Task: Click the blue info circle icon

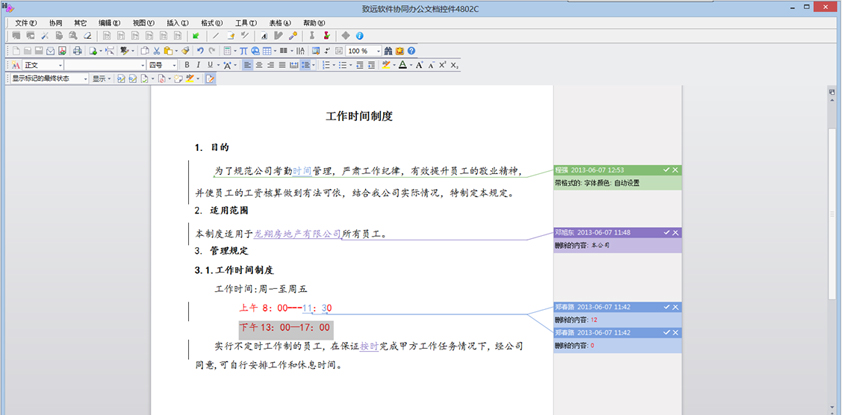Action: tap(360, 35)
